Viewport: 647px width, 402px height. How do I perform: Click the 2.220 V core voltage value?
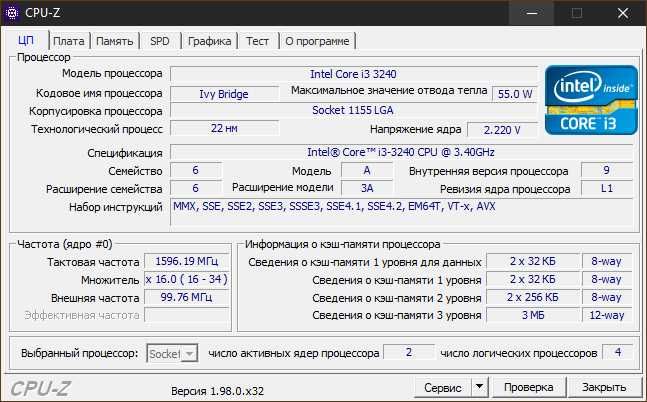[x=502, y=130]
